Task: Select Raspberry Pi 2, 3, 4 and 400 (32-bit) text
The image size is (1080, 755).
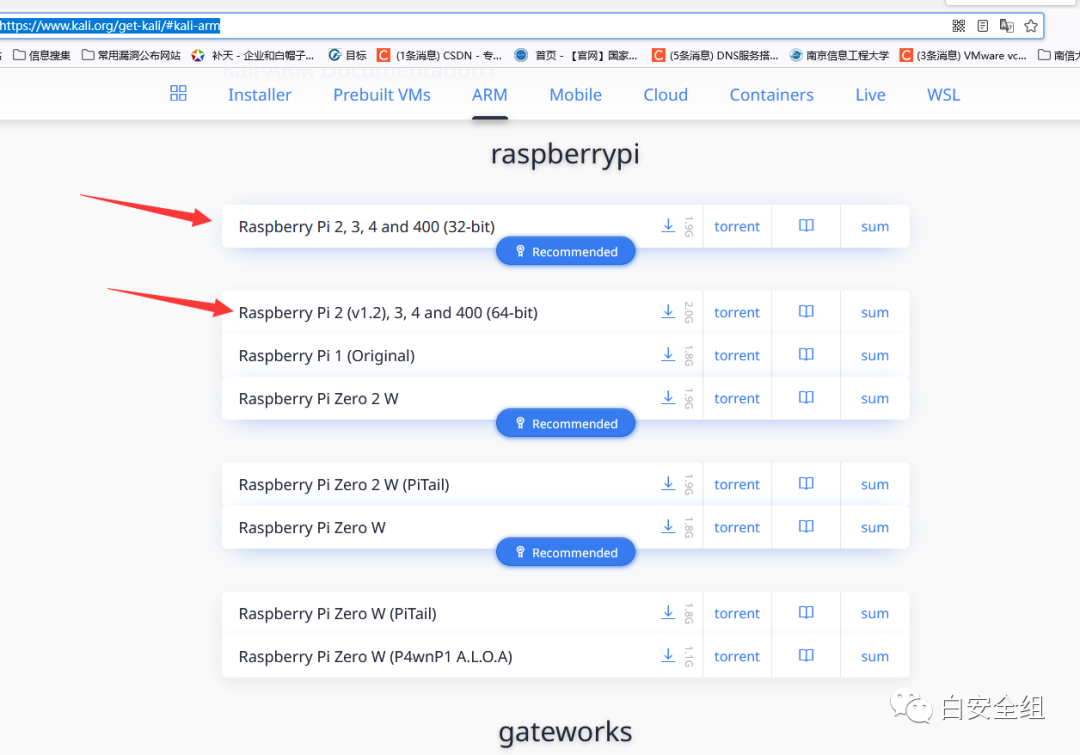Action: (366, 227)
